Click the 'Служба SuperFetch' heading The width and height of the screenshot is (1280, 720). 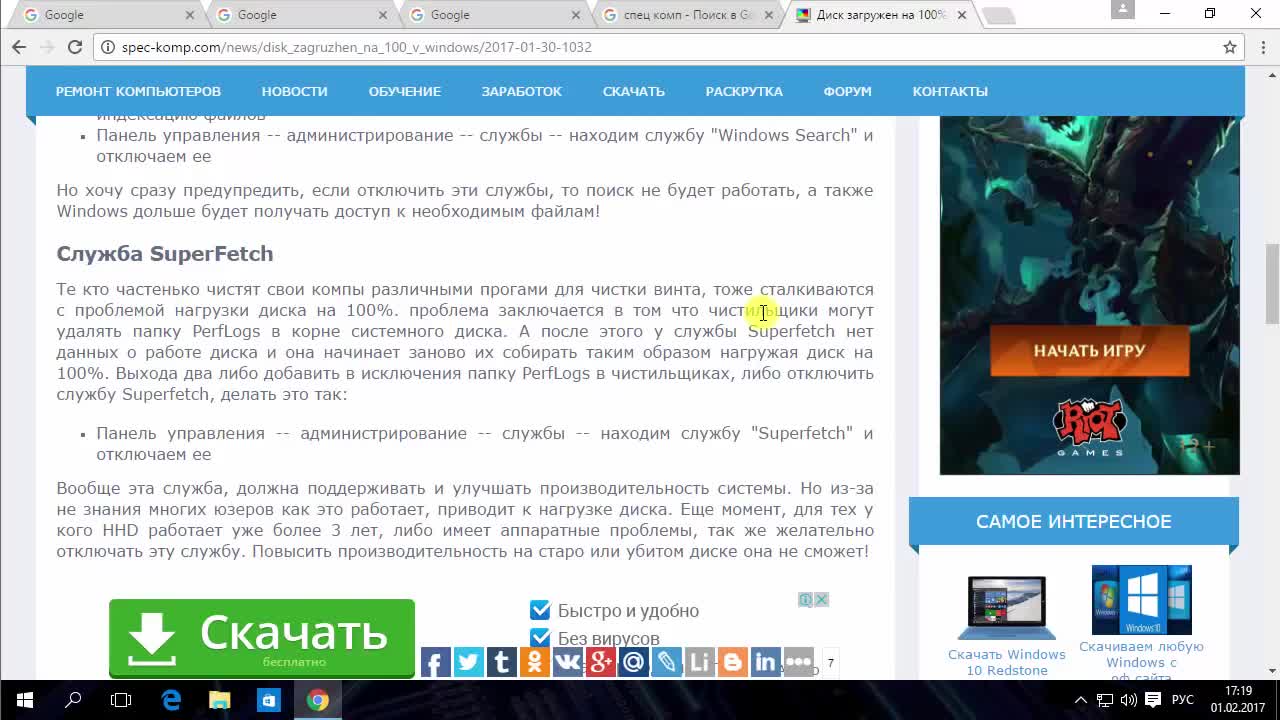click(x=165, y=254)
